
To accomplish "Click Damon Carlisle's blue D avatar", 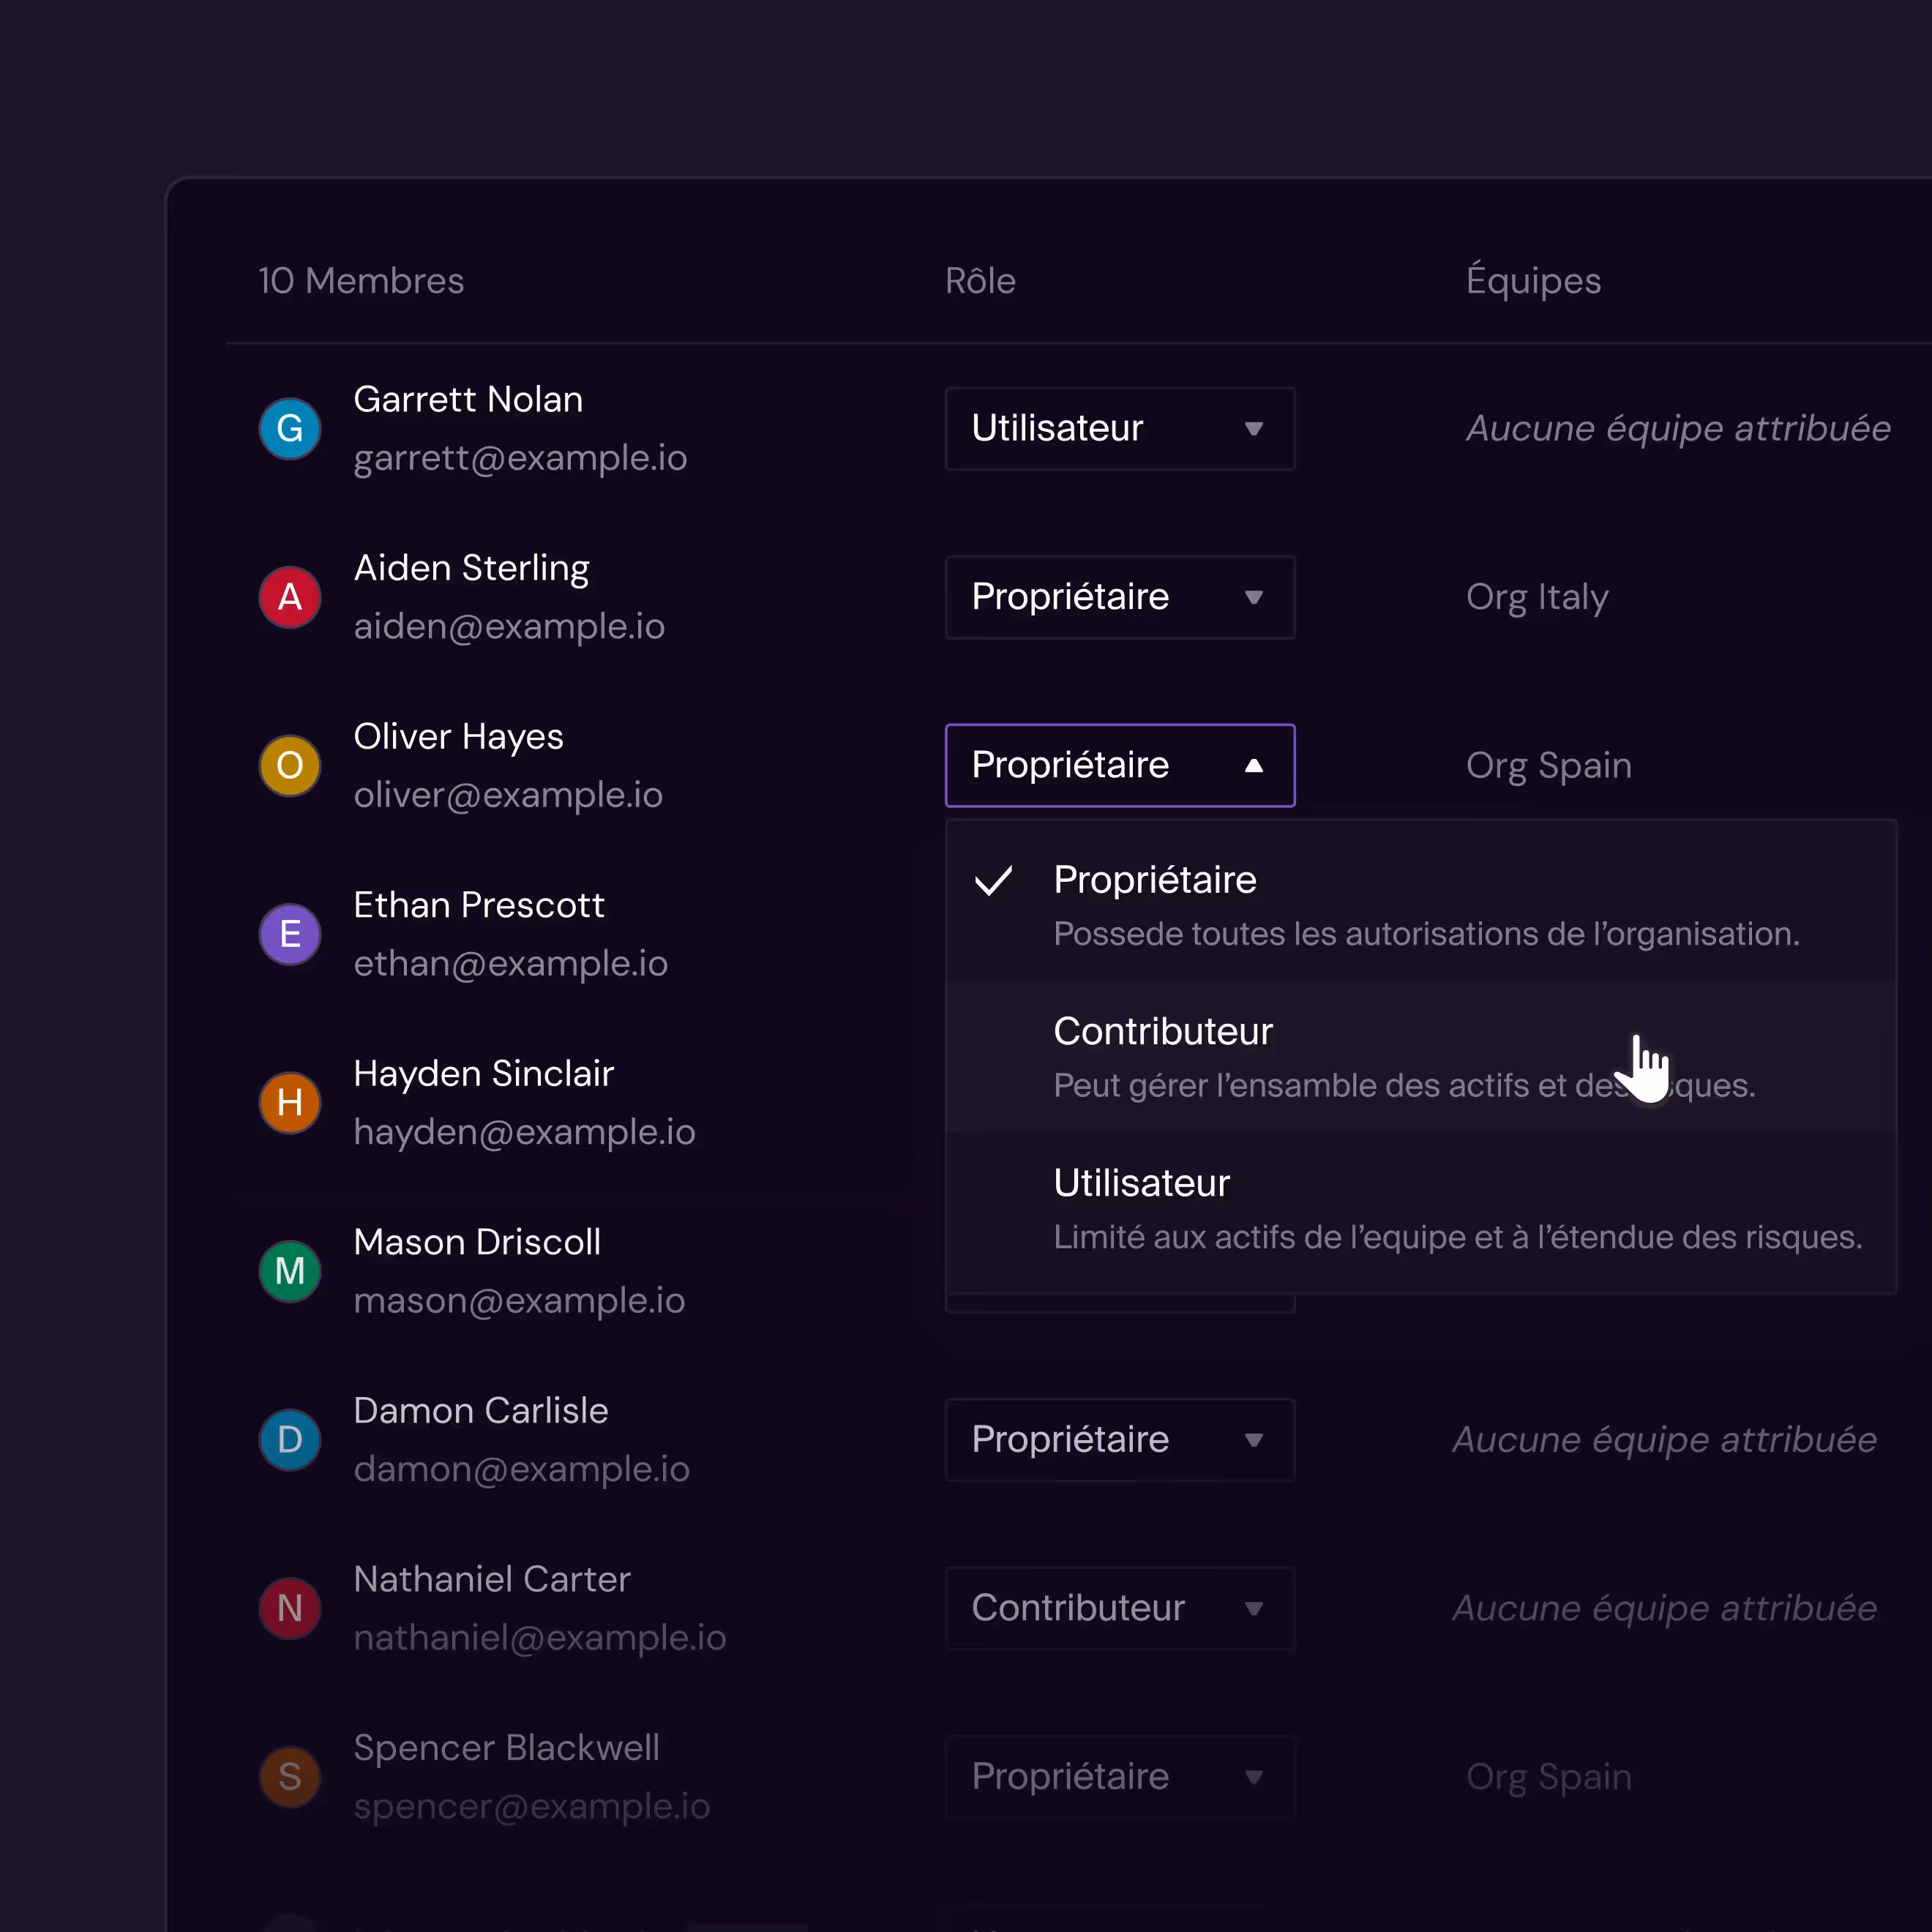I will pos(290,1439).
